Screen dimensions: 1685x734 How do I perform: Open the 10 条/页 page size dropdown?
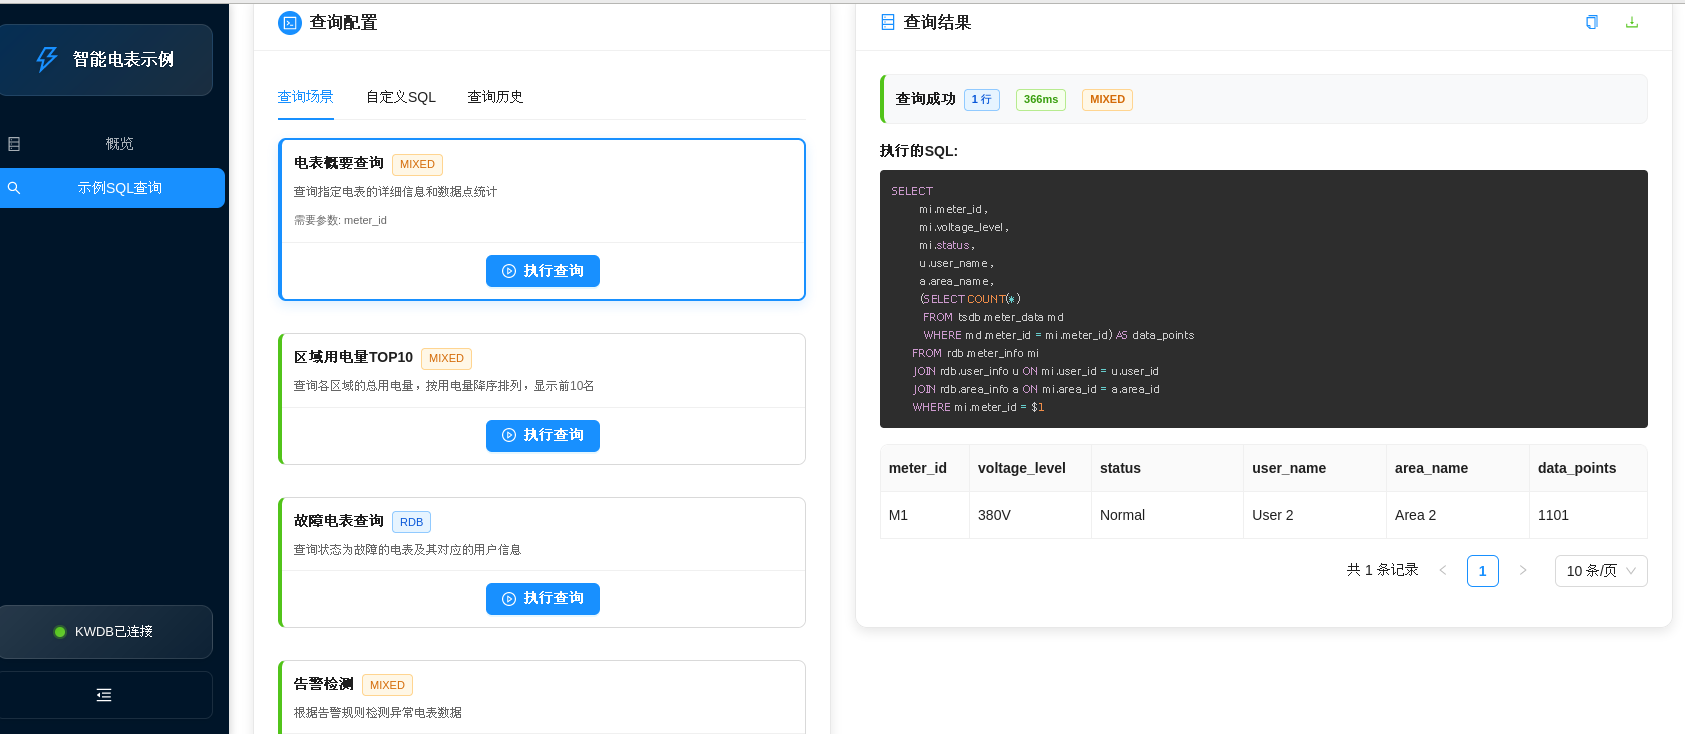[1601, 571]
